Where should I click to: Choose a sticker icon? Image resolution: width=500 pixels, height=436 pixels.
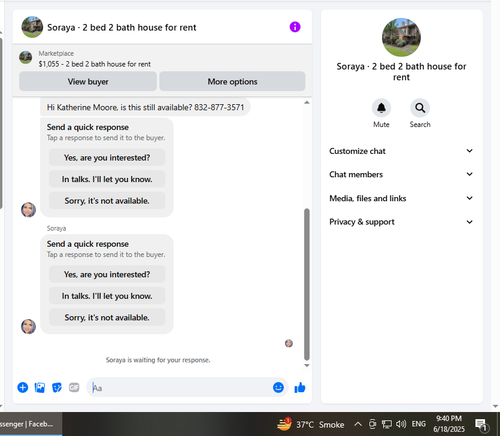point(57,387)
